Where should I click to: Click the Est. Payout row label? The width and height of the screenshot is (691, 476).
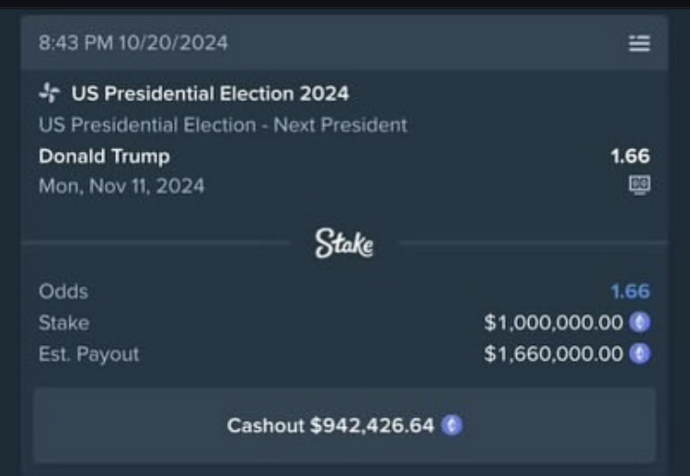click(x=89, y=354)
